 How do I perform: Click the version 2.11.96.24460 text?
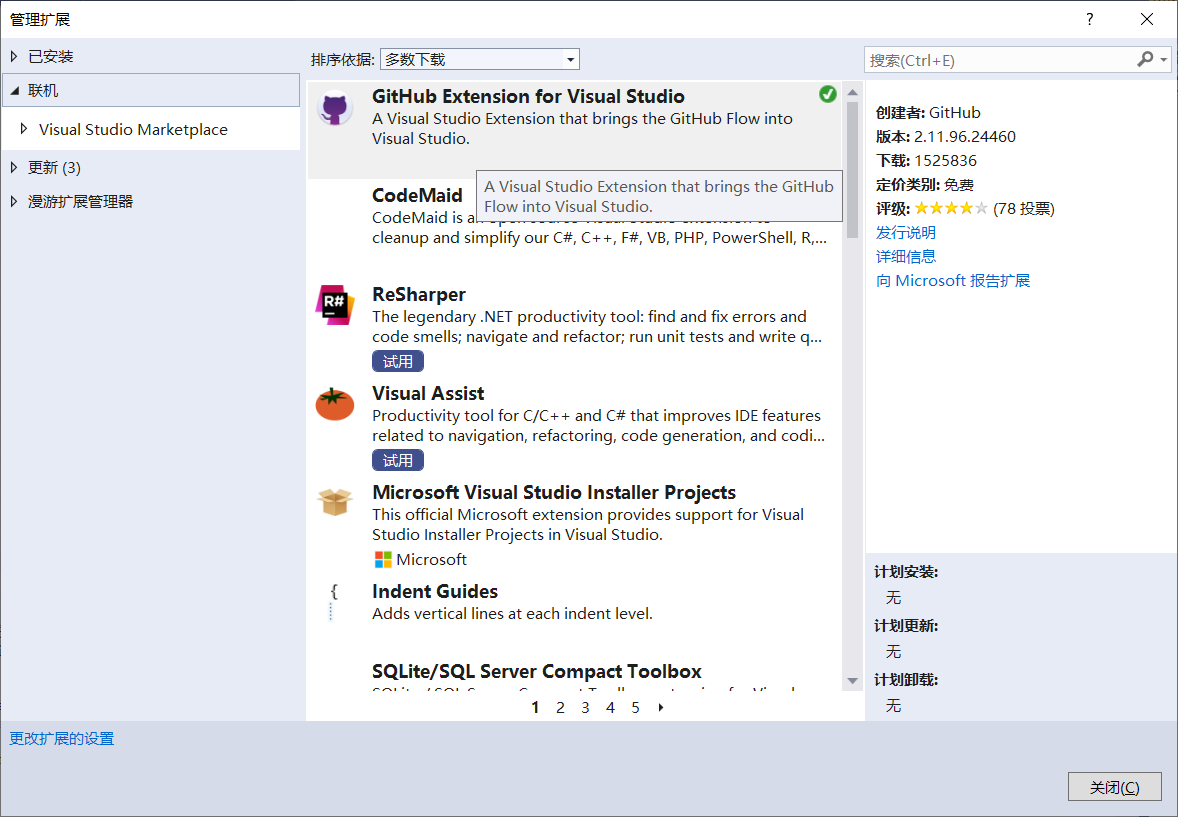965,137
